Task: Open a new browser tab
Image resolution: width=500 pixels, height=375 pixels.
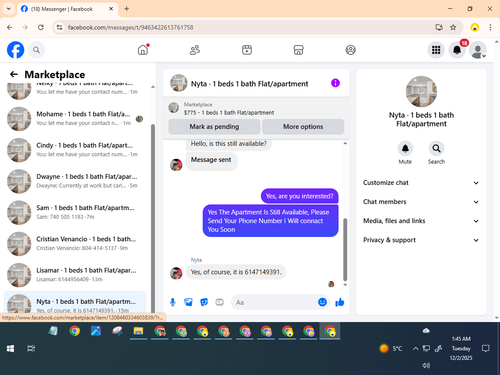Action: coord(127,9)
